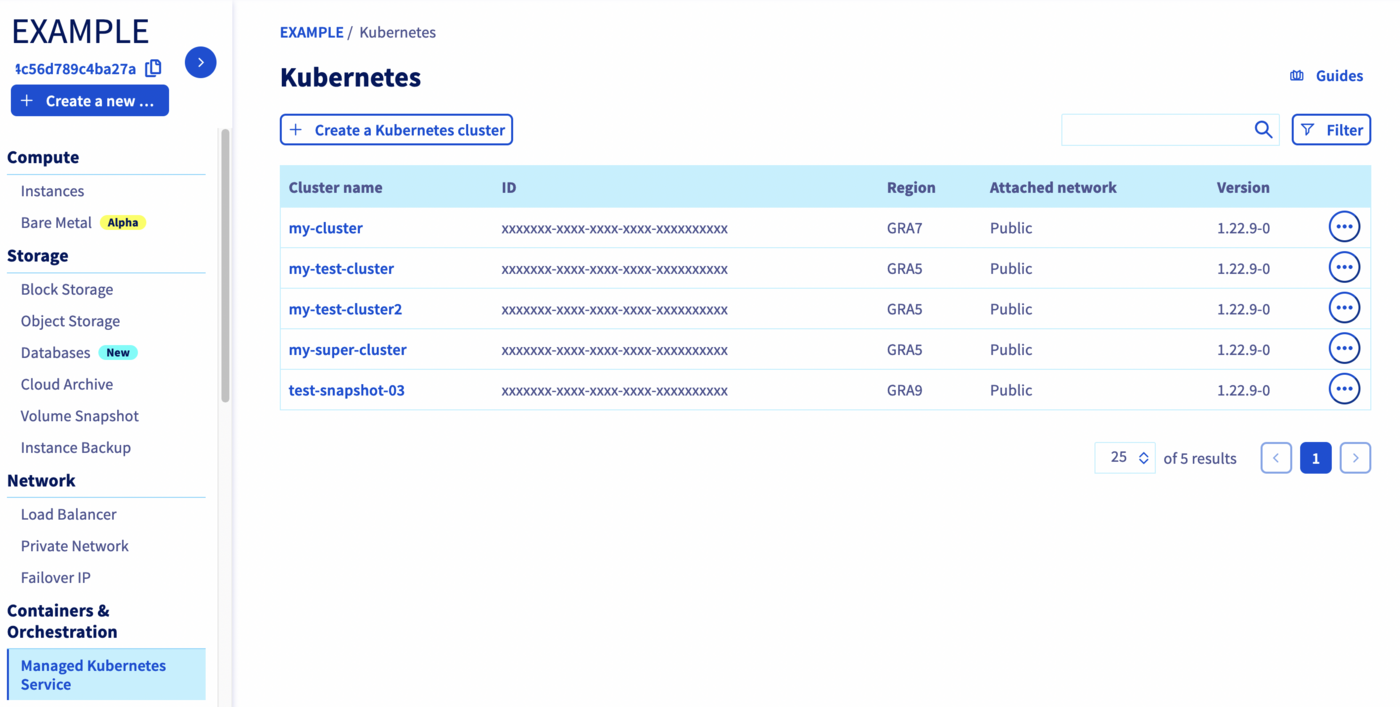Copy the project ID using the copy icon

[153, 68]
